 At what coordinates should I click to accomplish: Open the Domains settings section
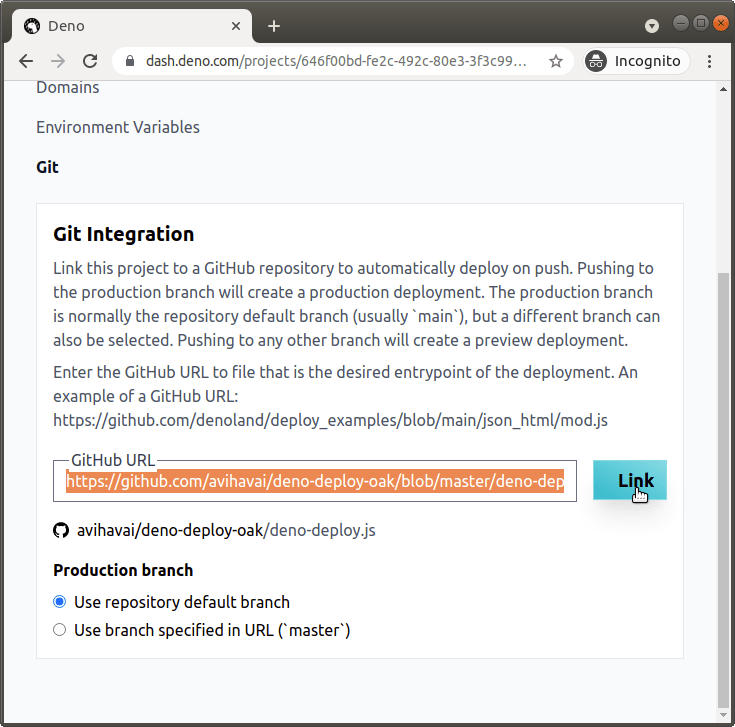[68, 87]
